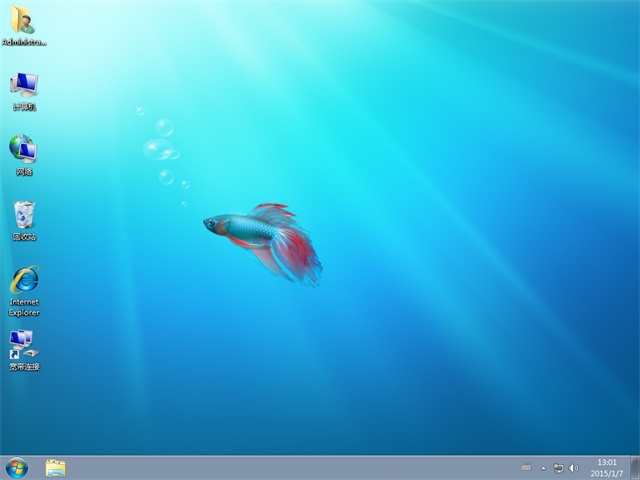
Task: Open the volume speaker tray control
Action: 573,468
